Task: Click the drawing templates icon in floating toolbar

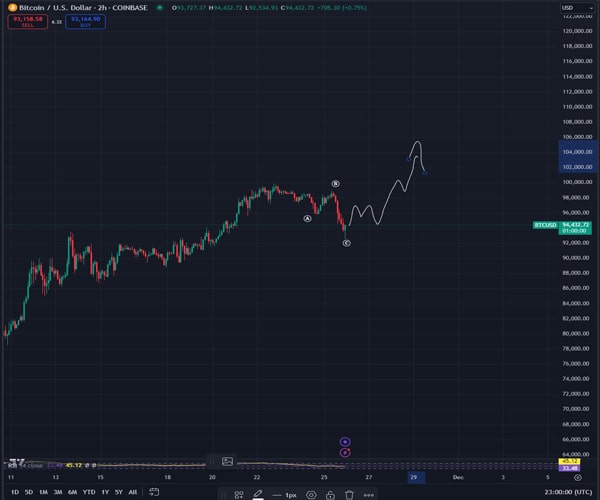Action: click(239, 495)
